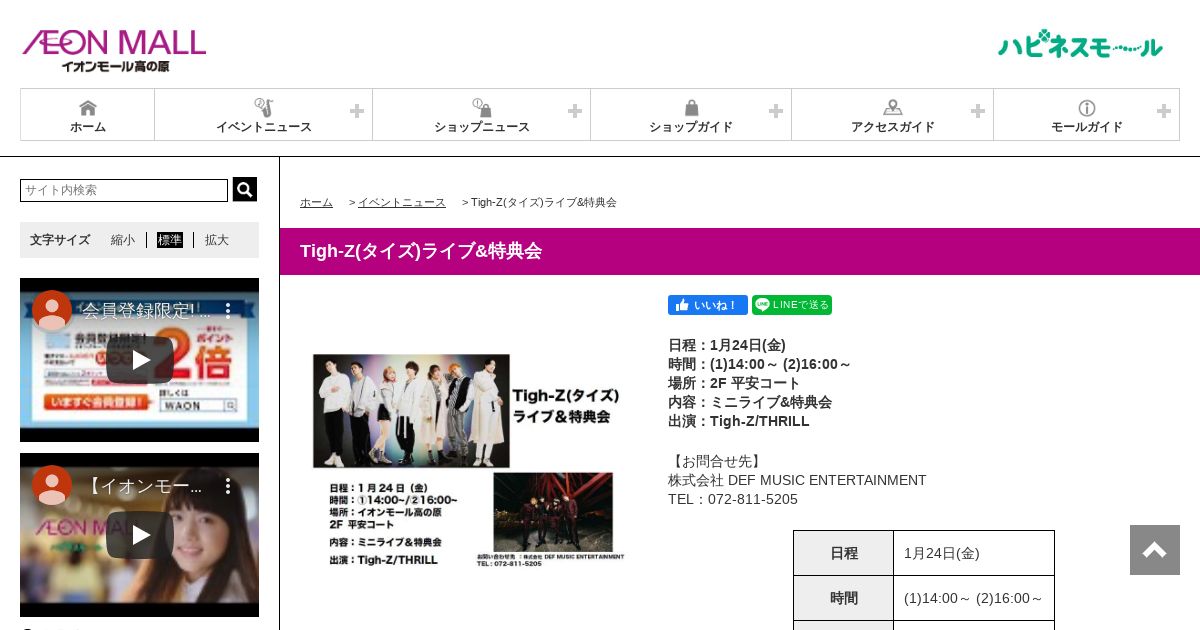This screenshot has width=1200, height=630.
Task: Click the 日程 table header cell
Action: pyautogui.click(x=844, y=553)
